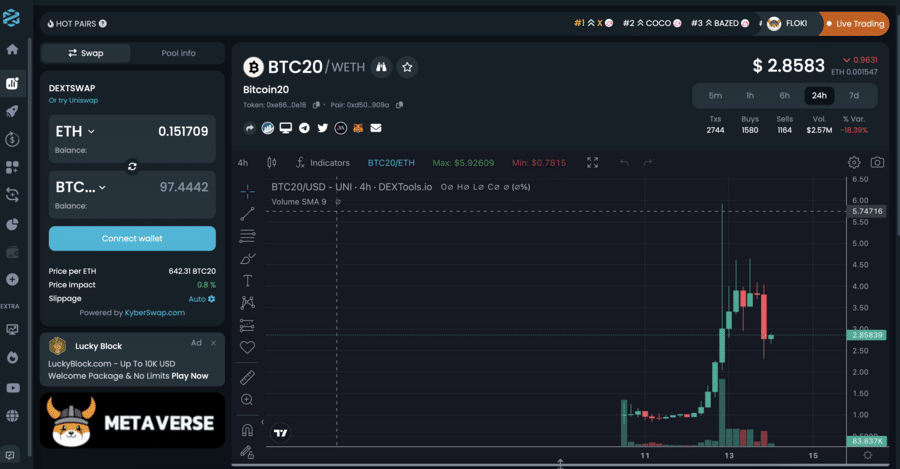Edit the ETH amount 0.151709 field

click(x=183, y=131)
